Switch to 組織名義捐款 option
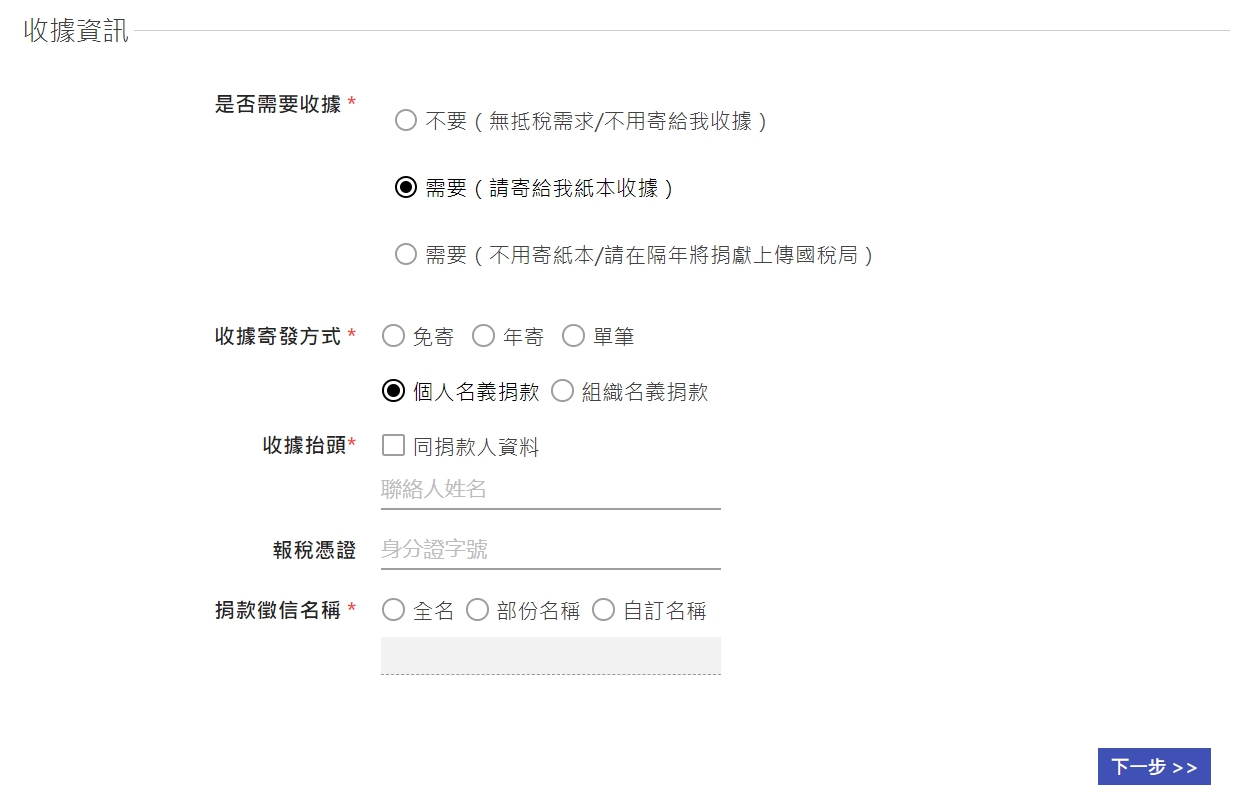This screenshot has width=1239, height=786. coord(562,391)
